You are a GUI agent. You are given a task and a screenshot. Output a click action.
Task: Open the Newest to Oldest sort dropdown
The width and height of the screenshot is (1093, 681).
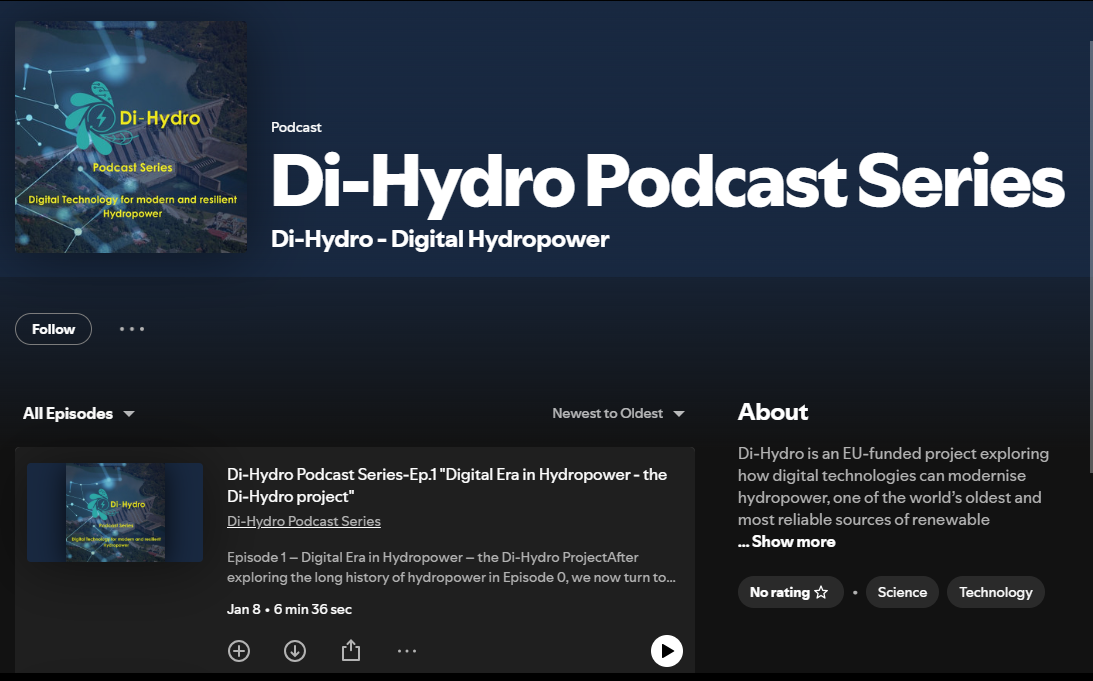point(618,414)
